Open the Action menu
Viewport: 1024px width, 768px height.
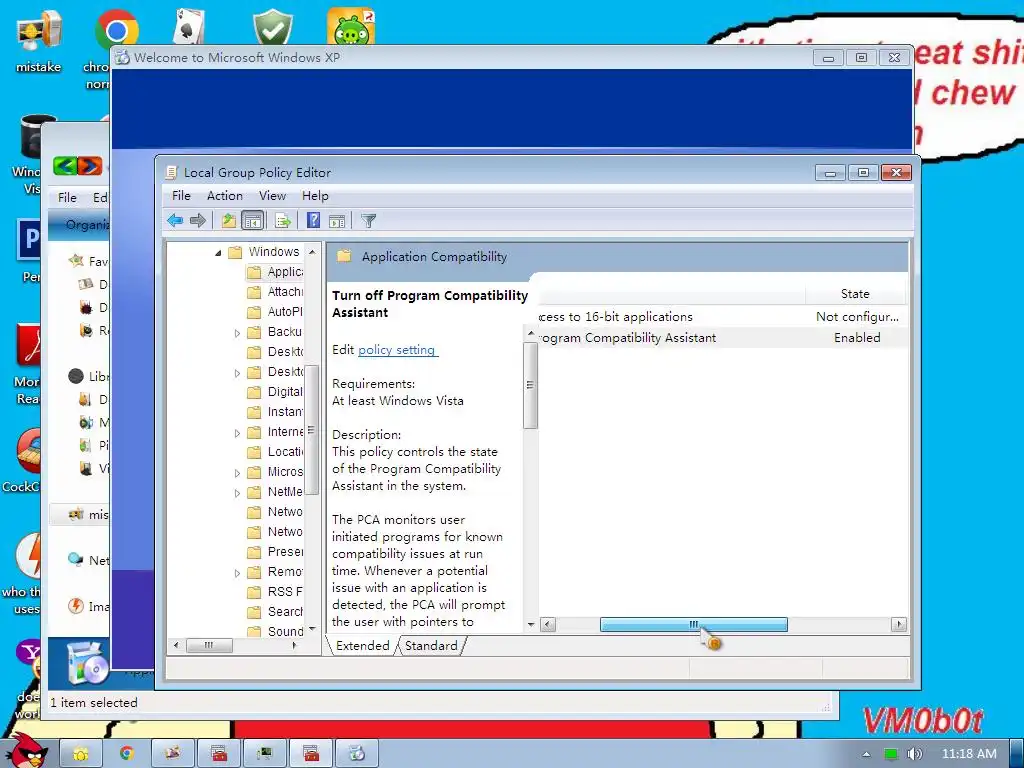pos(225,196)
